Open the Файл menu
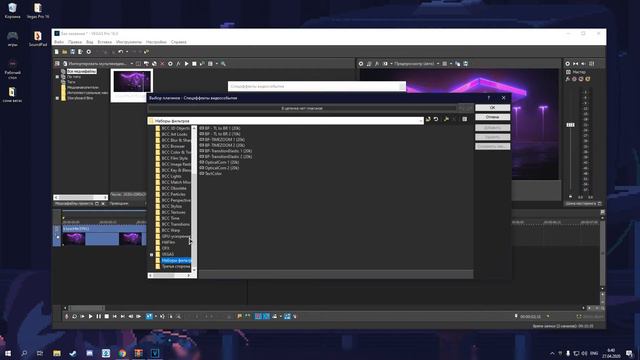The height and width of the screenshot is (360, 640). coord(59,42)
